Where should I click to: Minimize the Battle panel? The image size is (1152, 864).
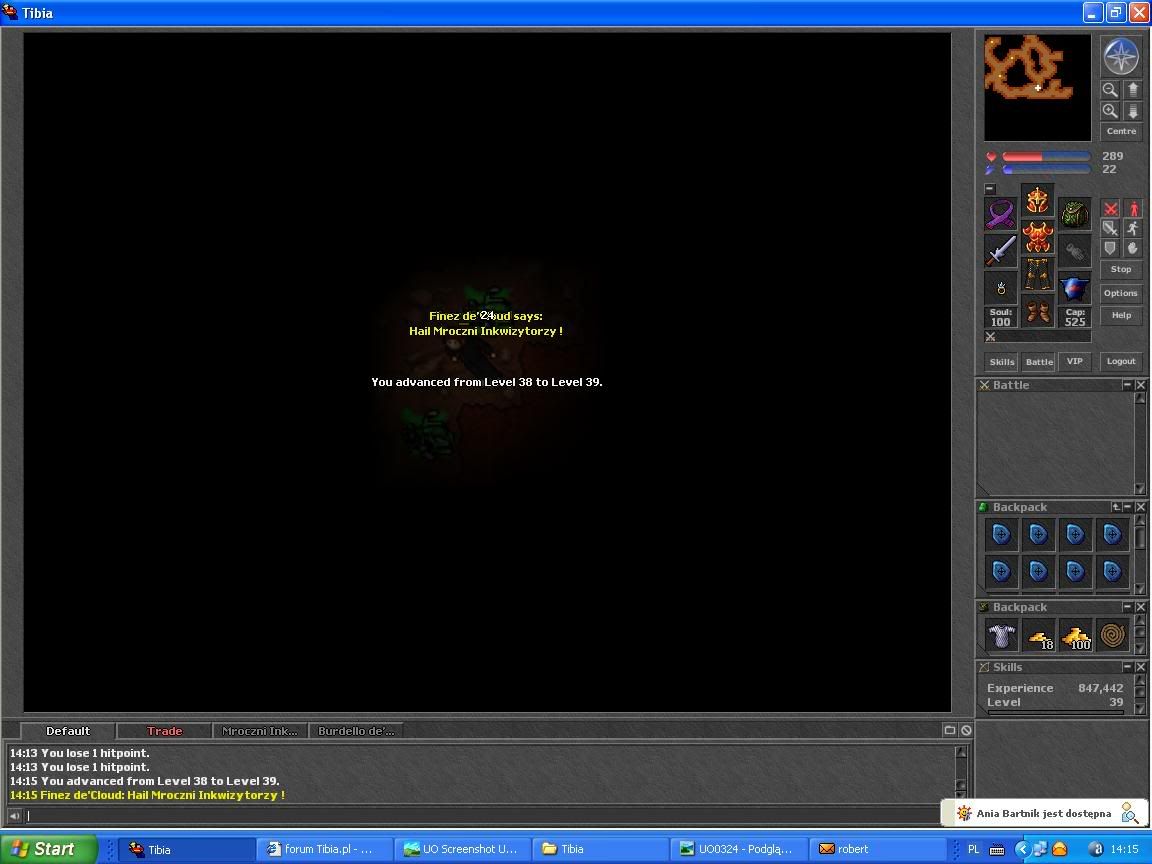[x=1127, y=385]
